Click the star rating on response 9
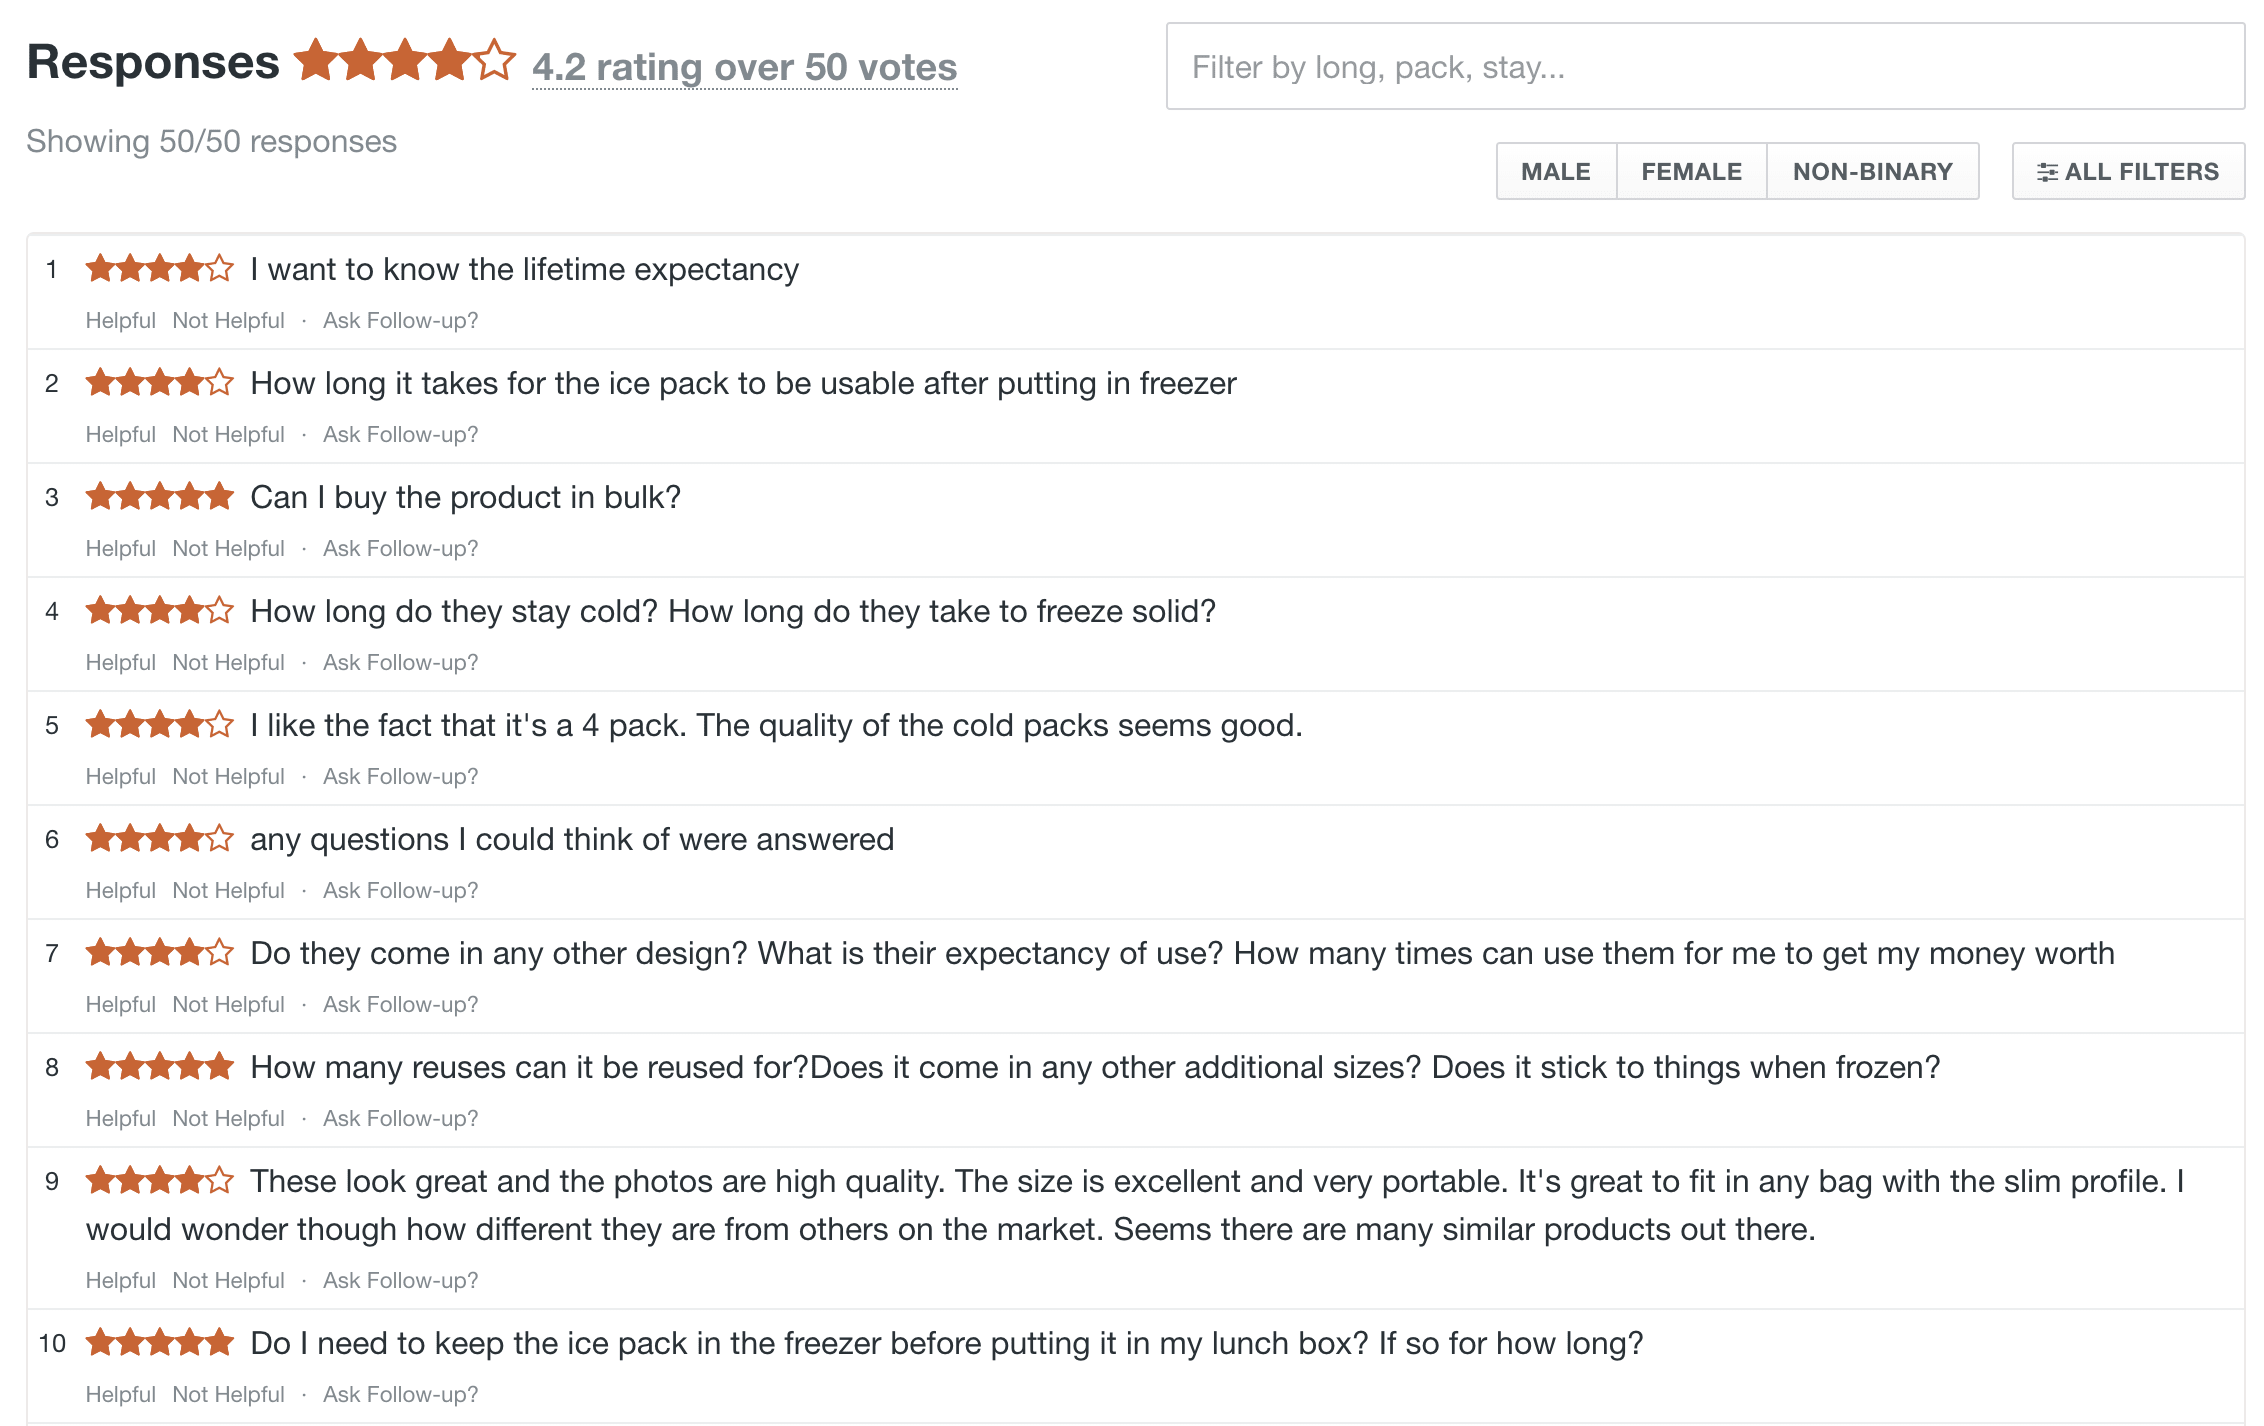This screenshot has height=1426, width=2264. (x=160, y=1181)
